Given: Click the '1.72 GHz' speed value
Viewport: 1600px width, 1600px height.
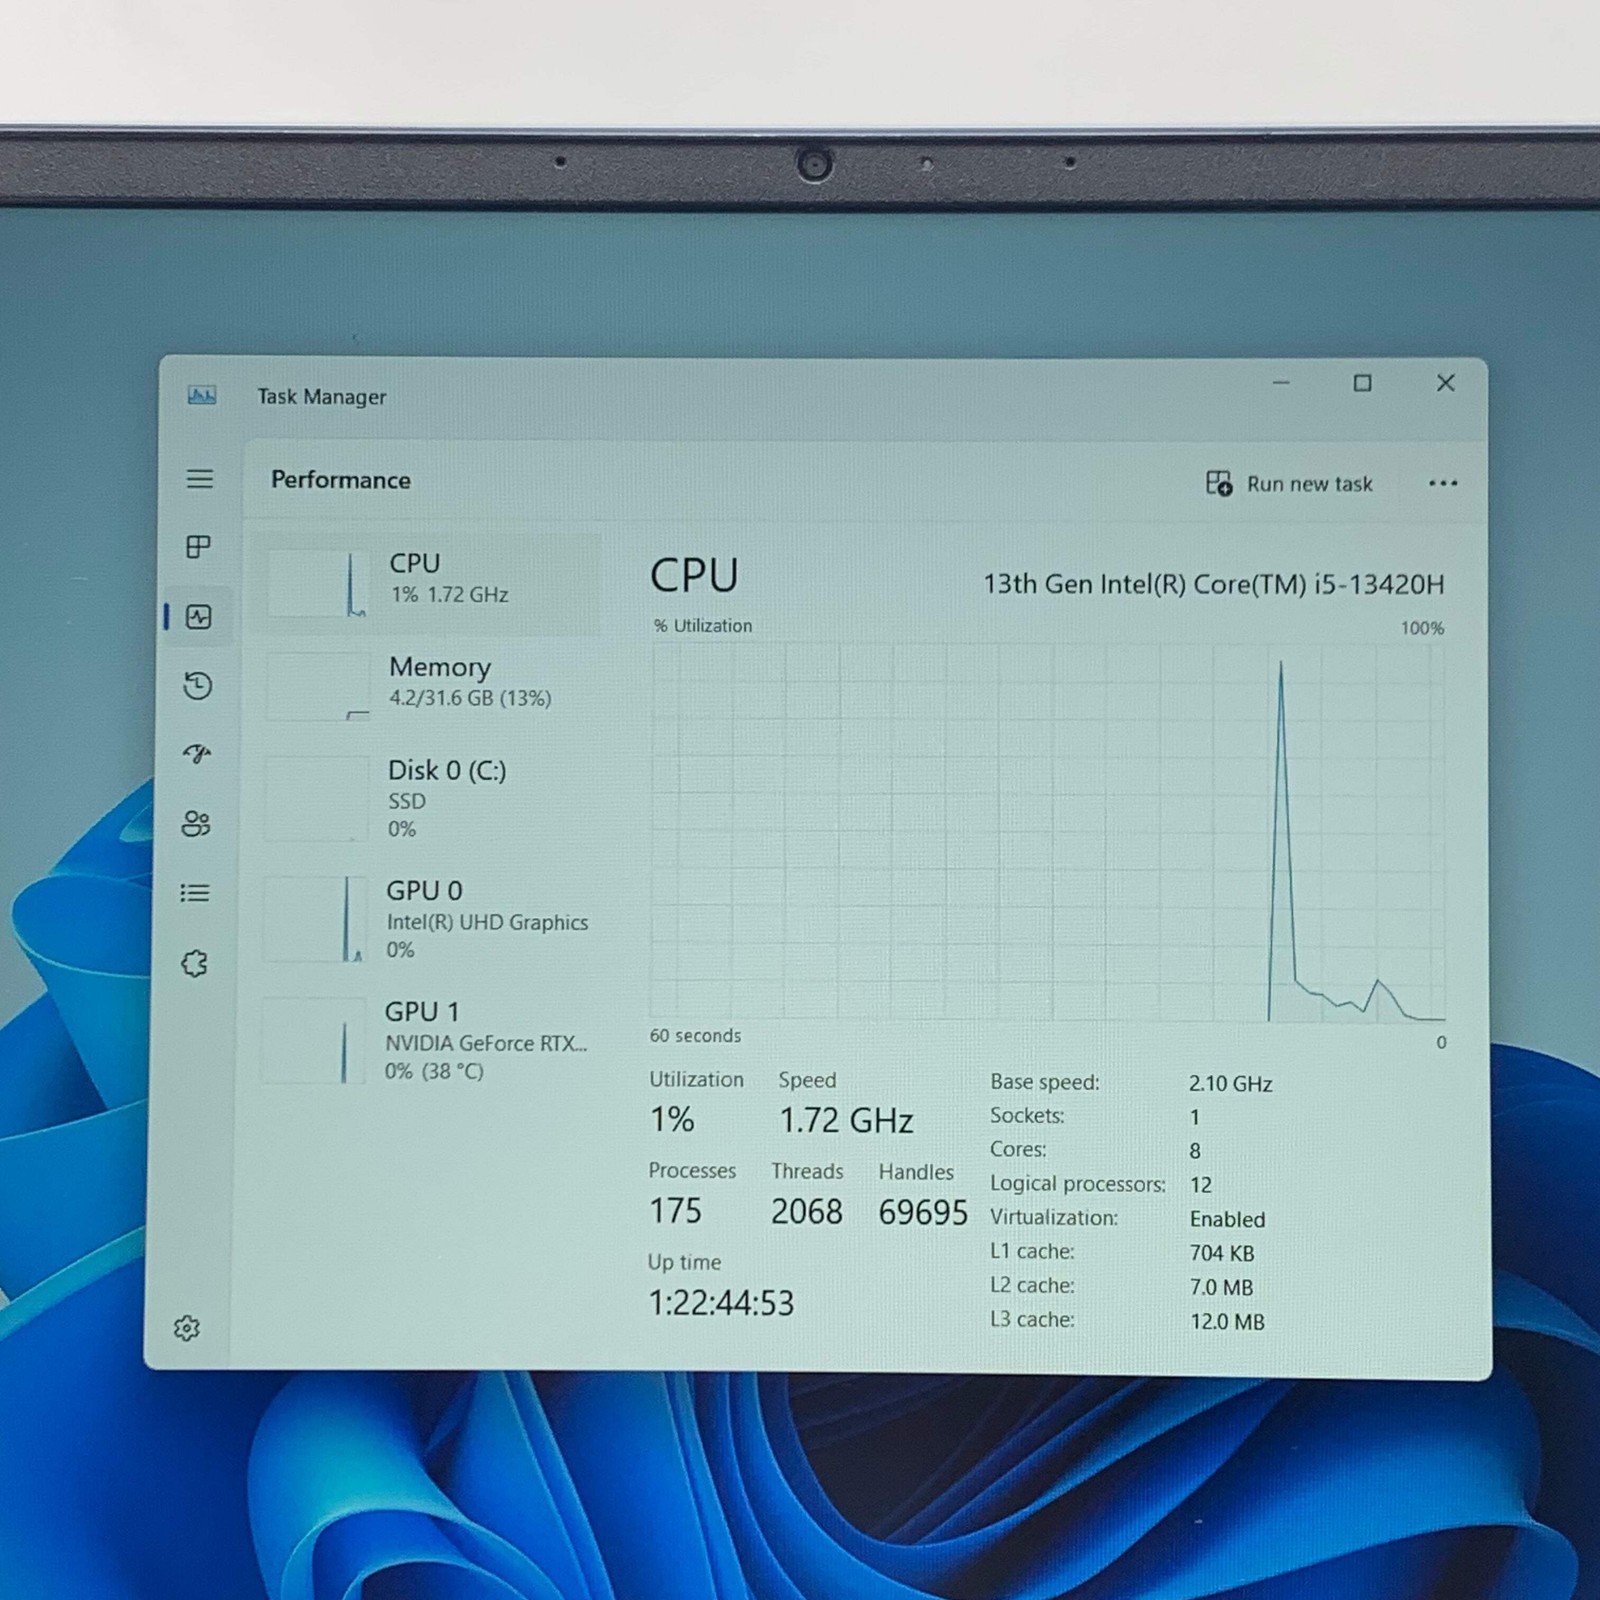Looking at the screenshot, I should coord(846,1120).
